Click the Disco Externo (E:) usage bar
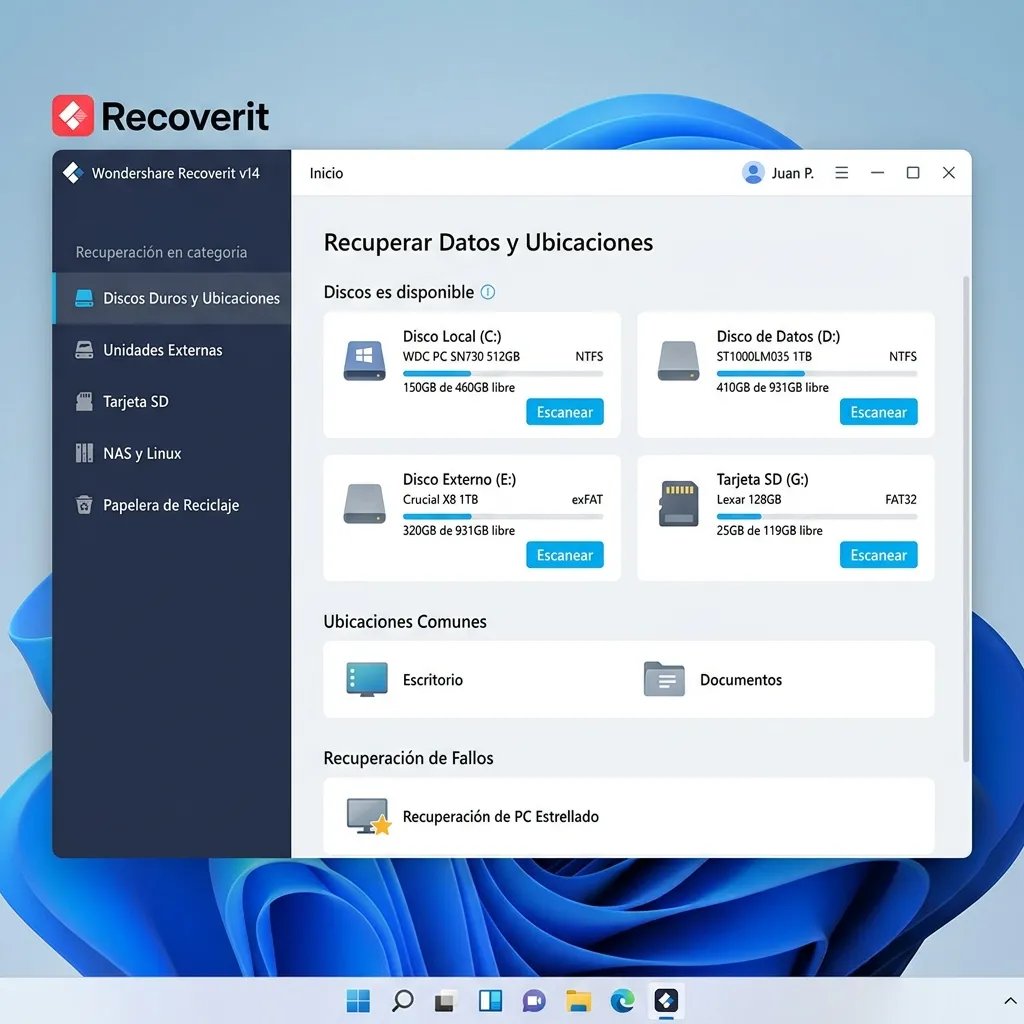1024x1024 pixels. [x=503, y=517]
